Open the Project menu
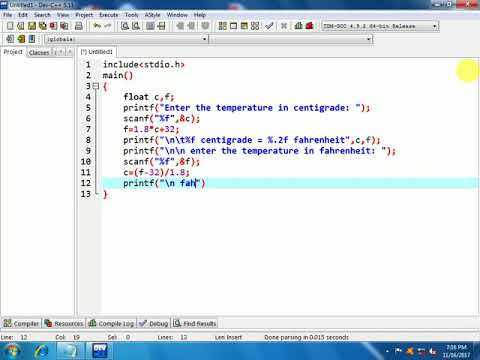This screenshot has height=360, width=480. click(84, 15)
